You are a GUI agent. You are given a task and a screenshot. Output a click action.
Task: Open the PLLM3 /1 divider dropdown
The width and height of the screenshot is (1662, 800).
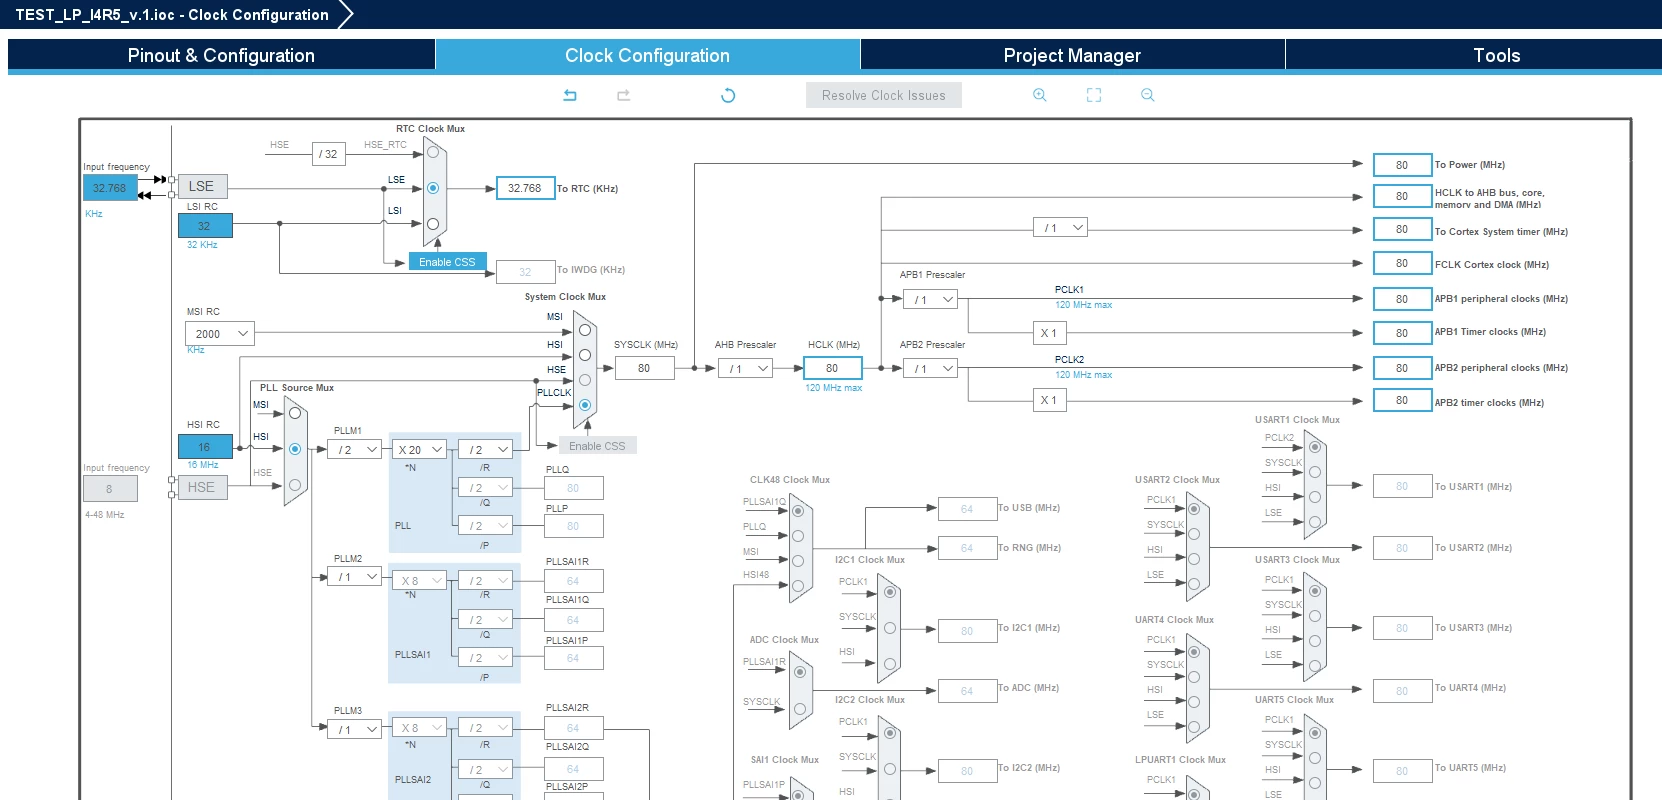tap(355, 730)
